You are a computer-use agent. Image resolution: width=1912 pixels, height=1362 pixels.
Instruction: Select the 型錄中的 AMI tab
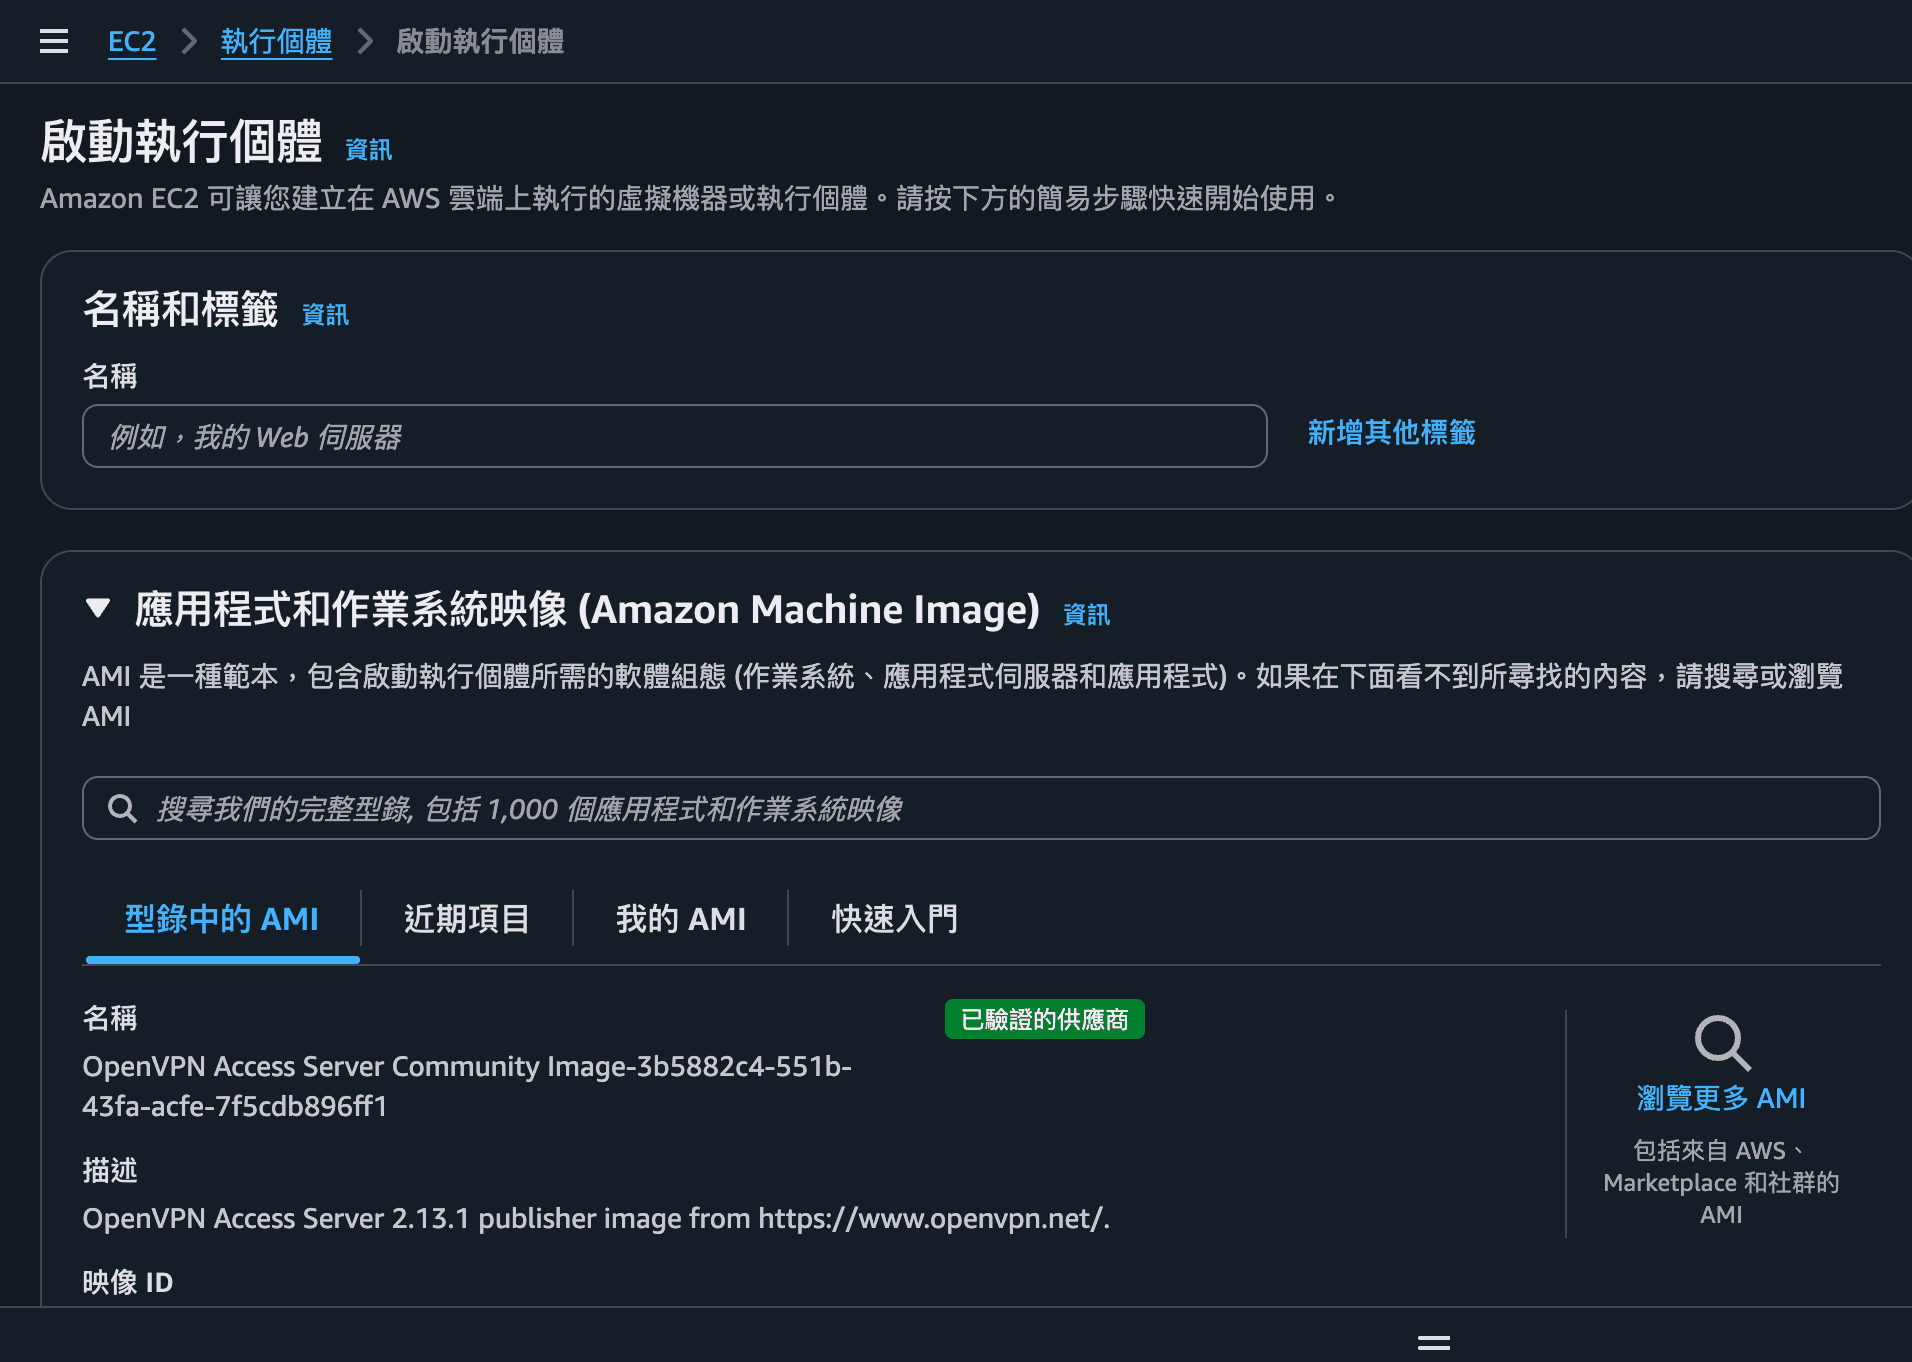point(222,918)
